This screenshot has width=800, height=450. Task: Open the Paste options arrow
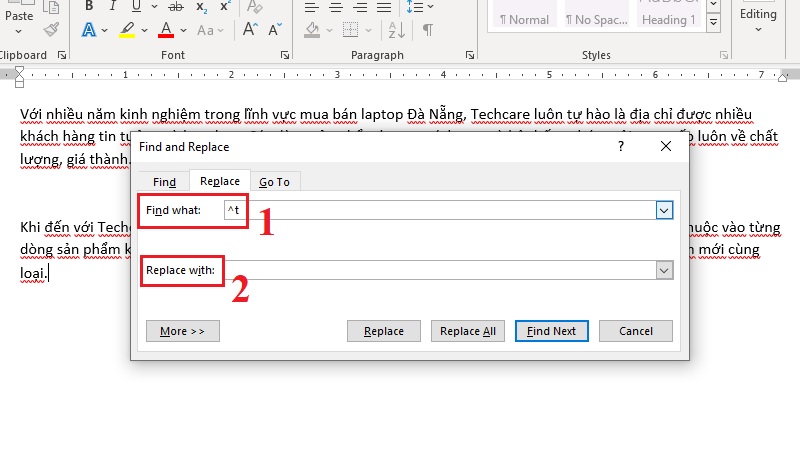pos(19,31)
